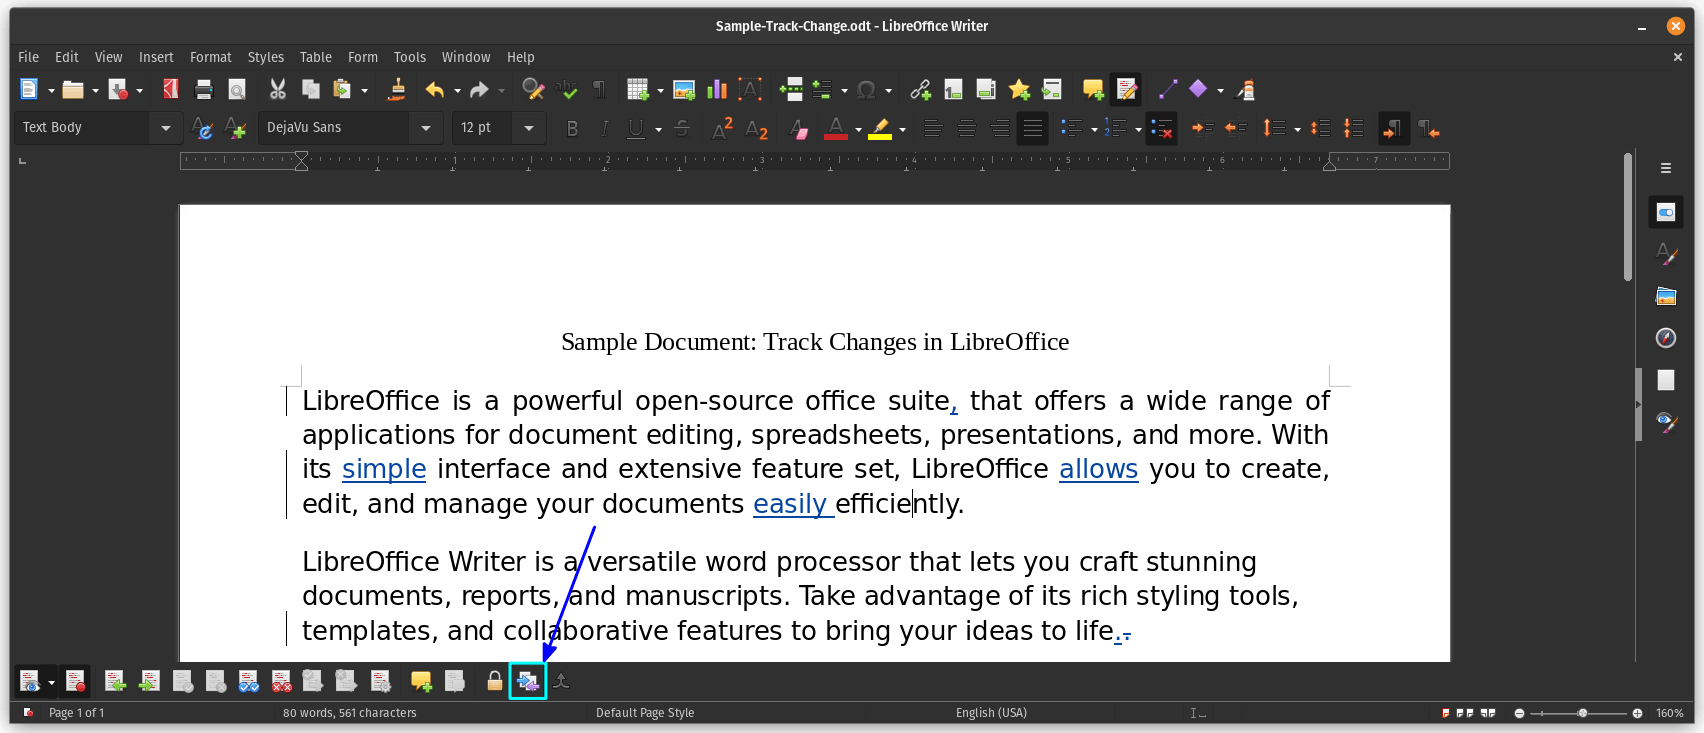1704x733 pixels.
Task: Click the Protect Changes padlock icon
Action: pos(494,681)
